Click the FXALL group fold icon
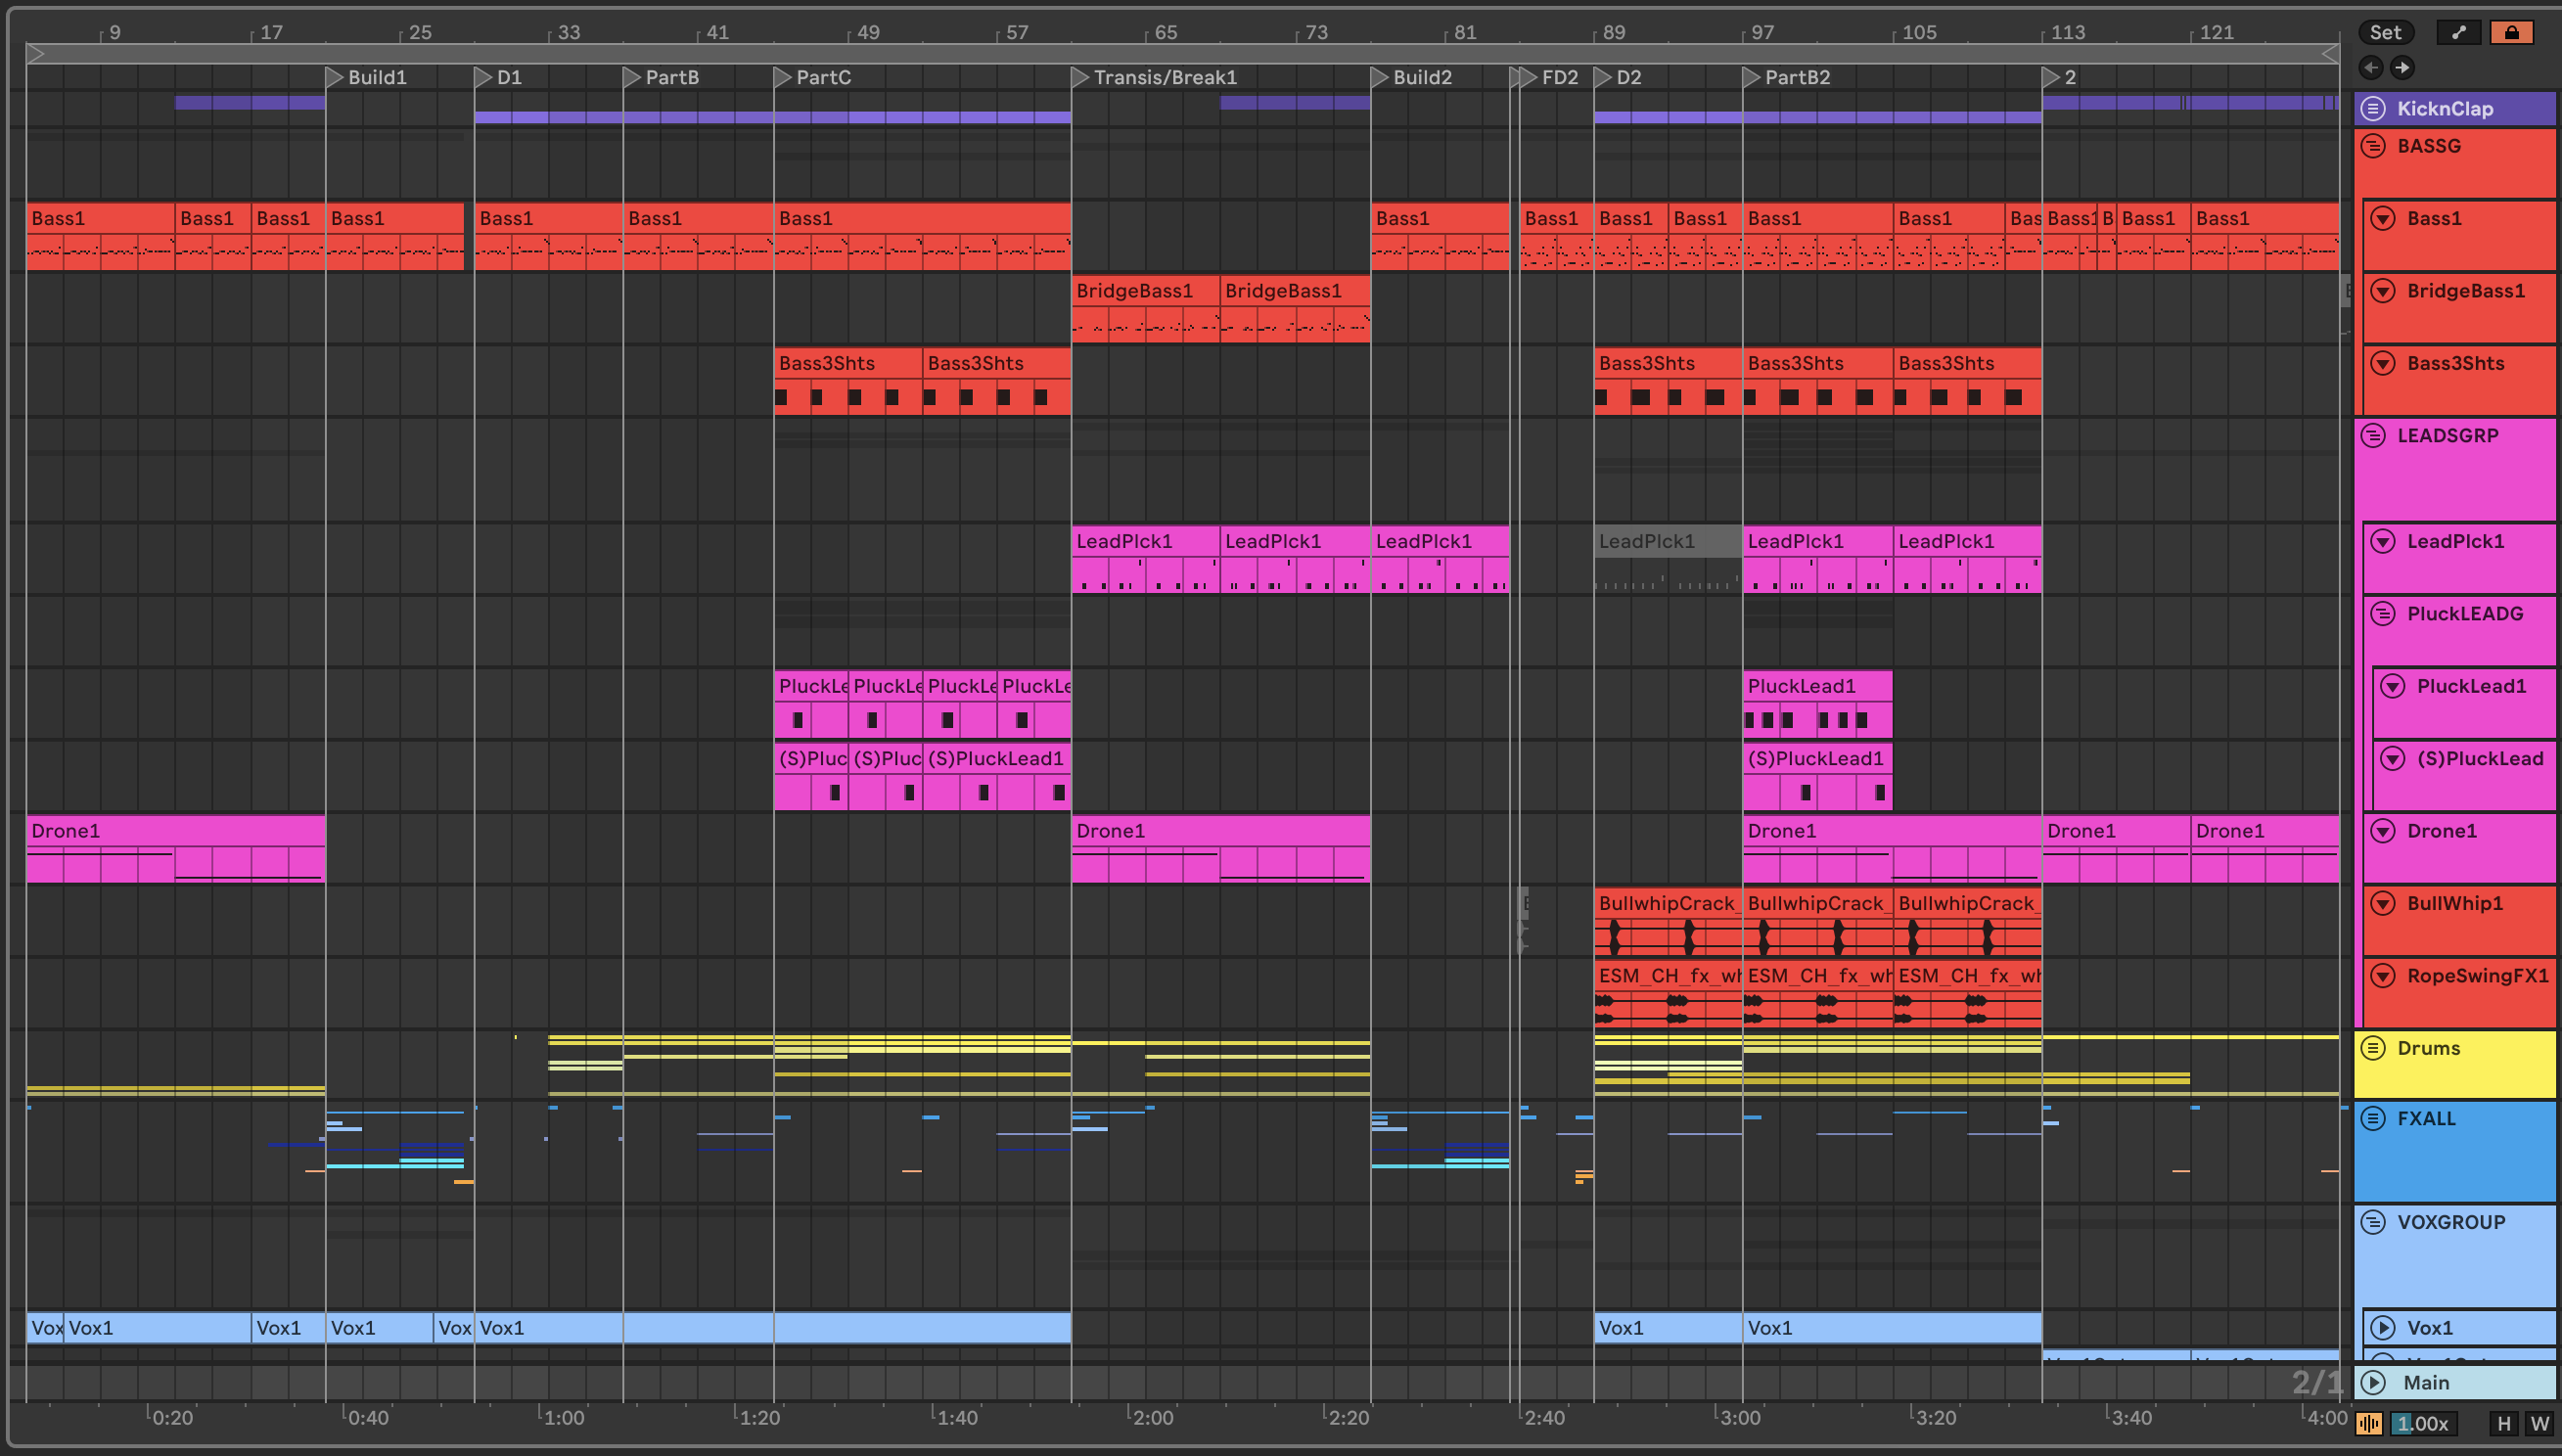The width and height of the screenshot is (2562, 1456). click(2374, 1118)
